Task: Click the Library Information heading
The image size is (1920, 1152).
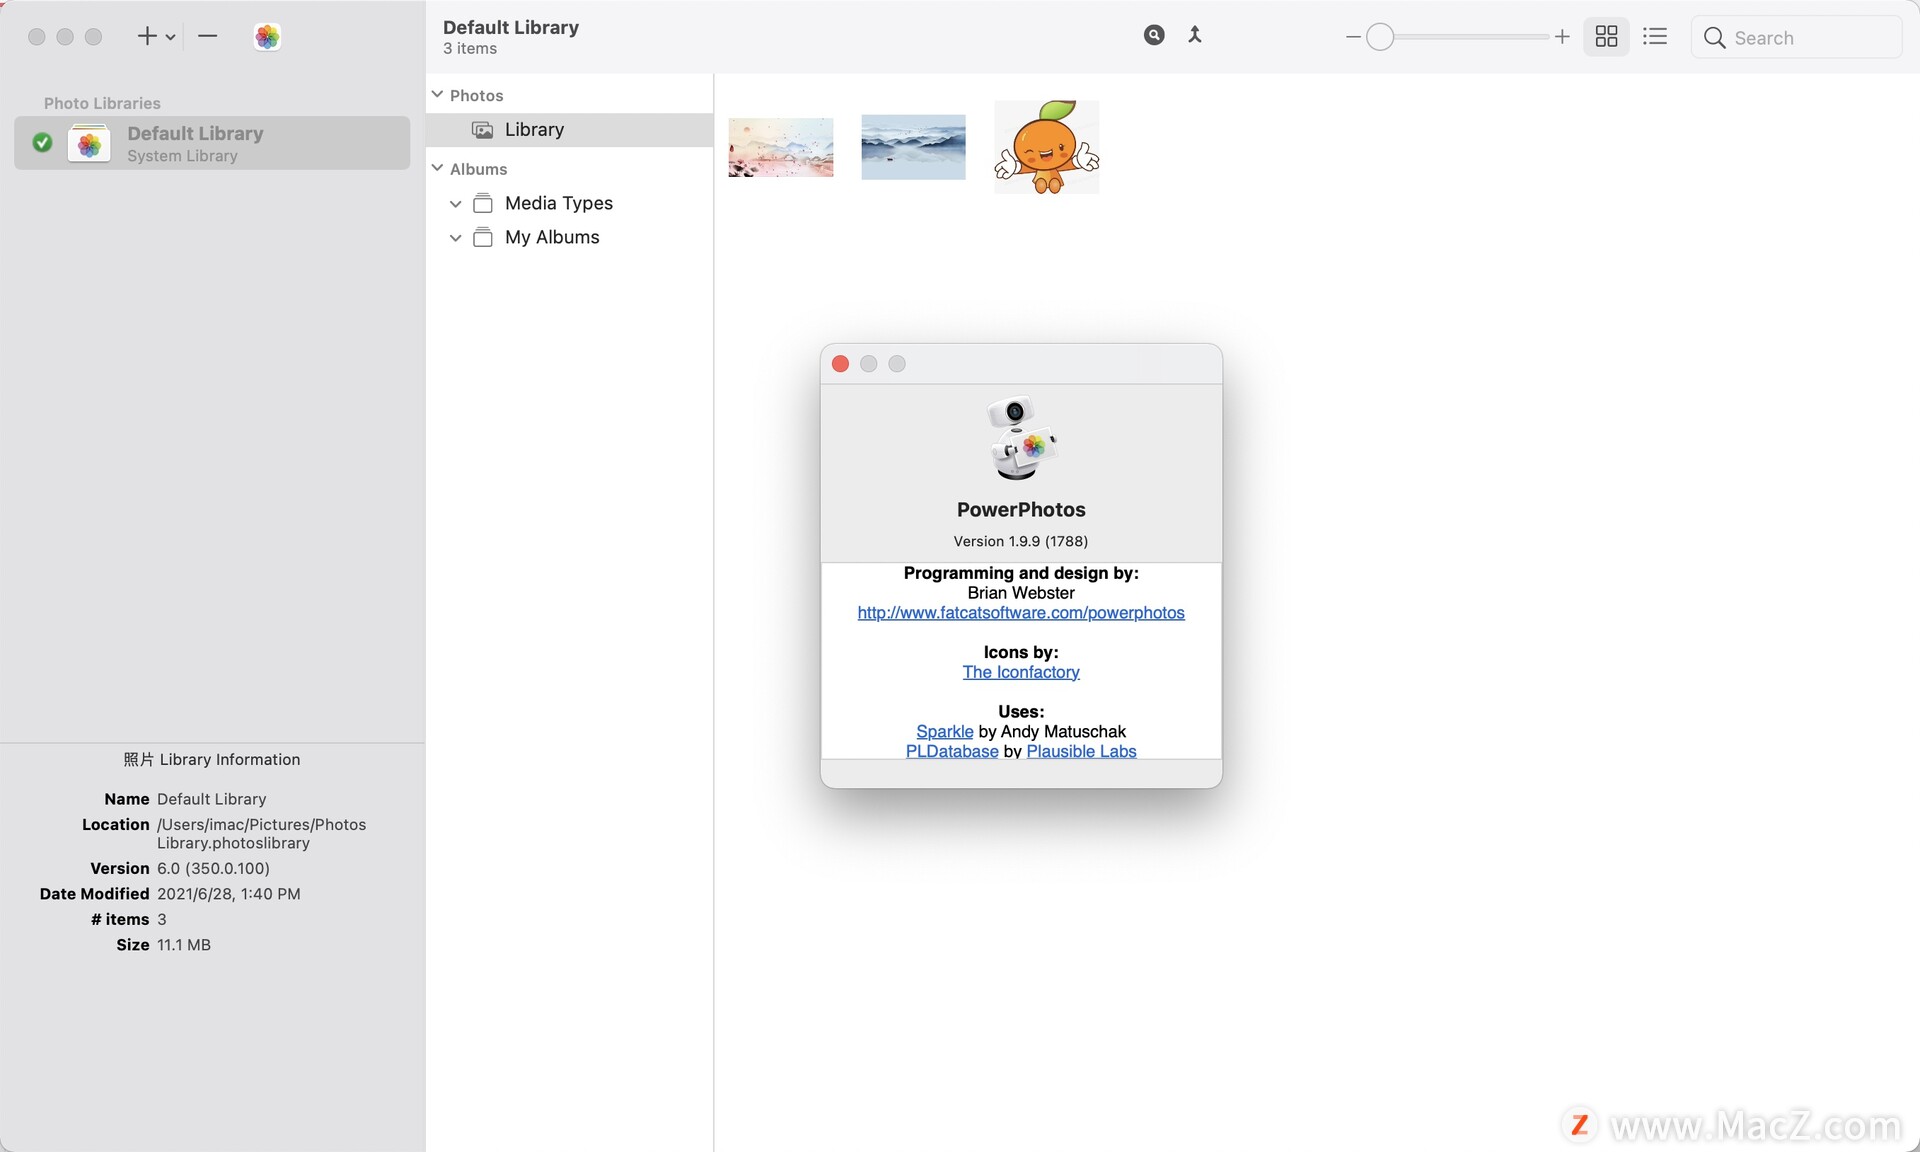Action: 212,760
